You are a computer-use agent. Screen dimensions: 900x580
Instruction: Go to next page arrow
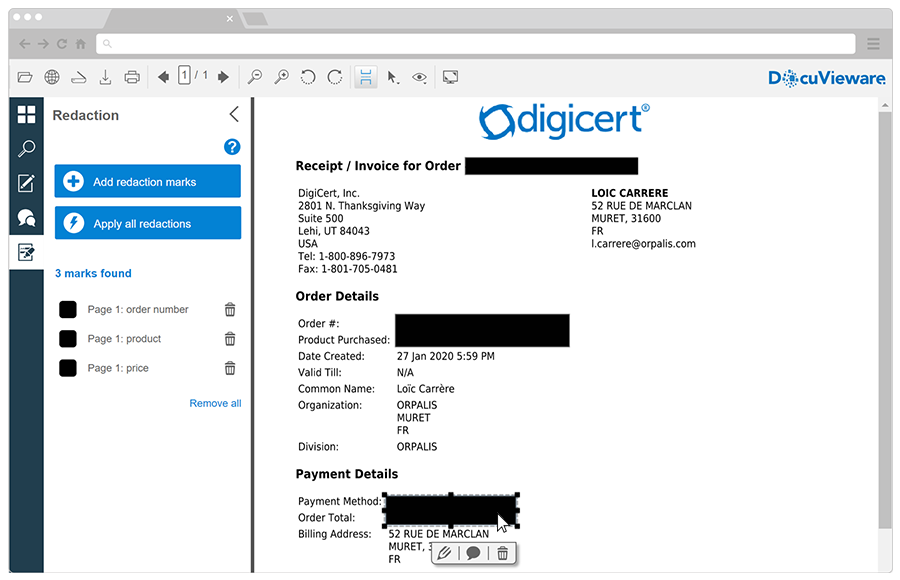coord(223,77)
